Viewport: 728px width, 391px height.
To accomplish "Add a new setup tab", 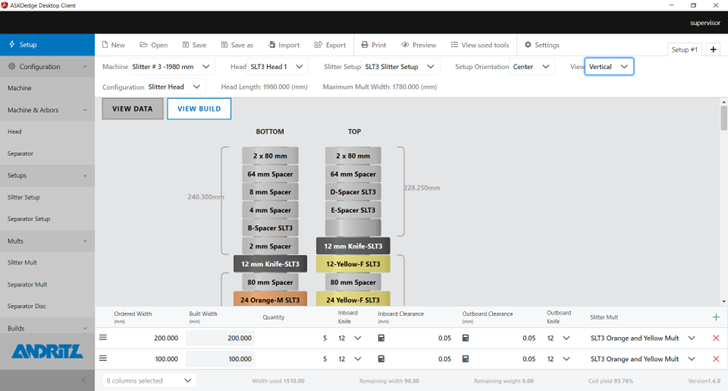I will click(x=713, y=49).
